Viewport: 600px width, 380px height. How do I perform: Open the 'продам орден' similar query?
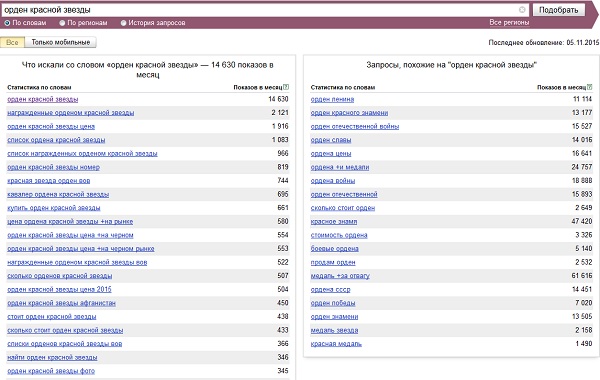tap(333, 263)
